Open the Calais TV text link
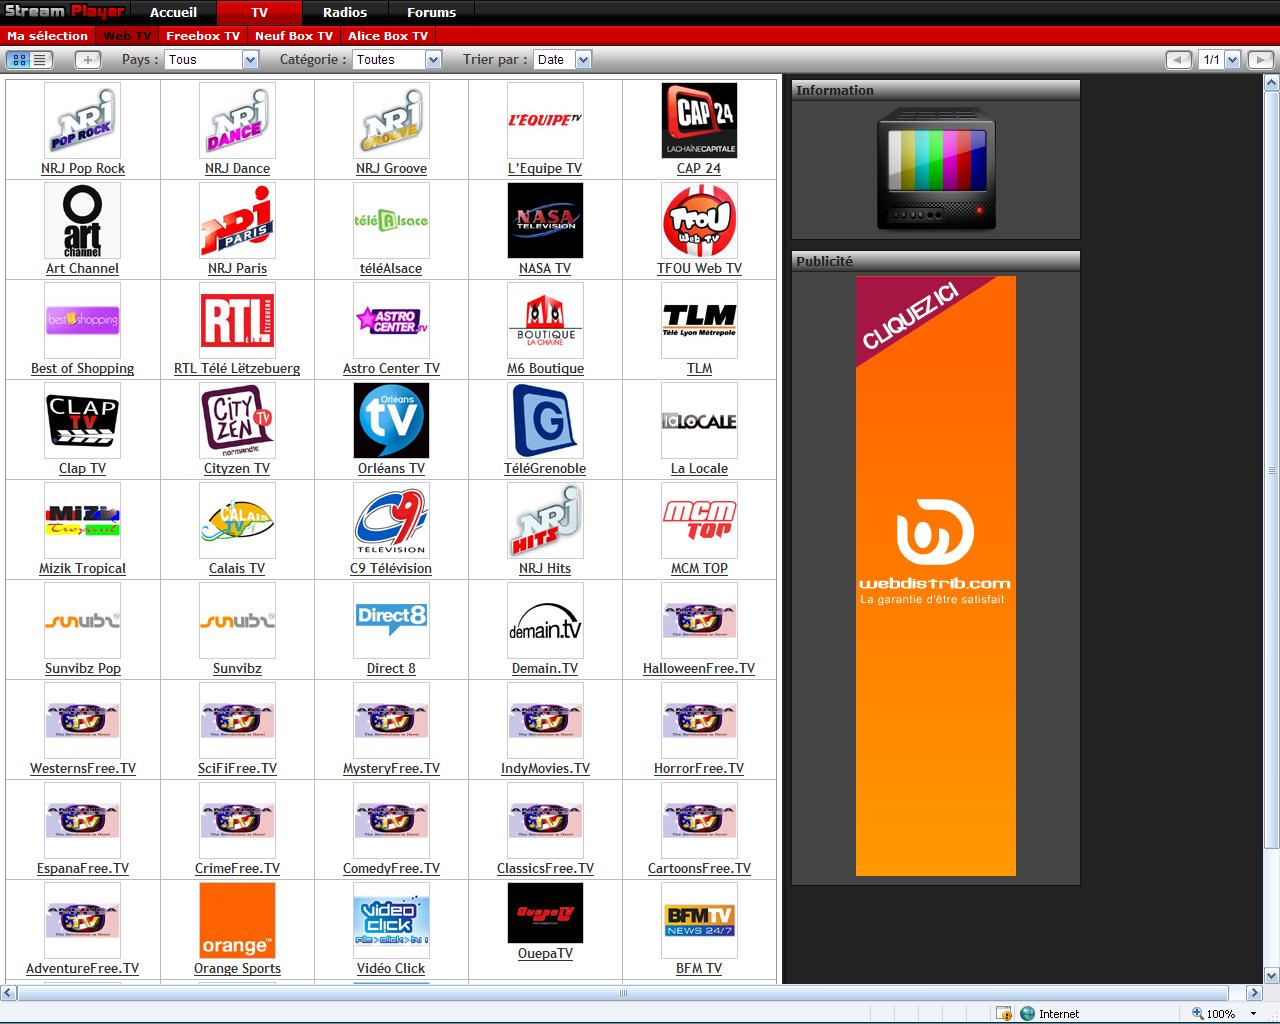 point(237,568)
